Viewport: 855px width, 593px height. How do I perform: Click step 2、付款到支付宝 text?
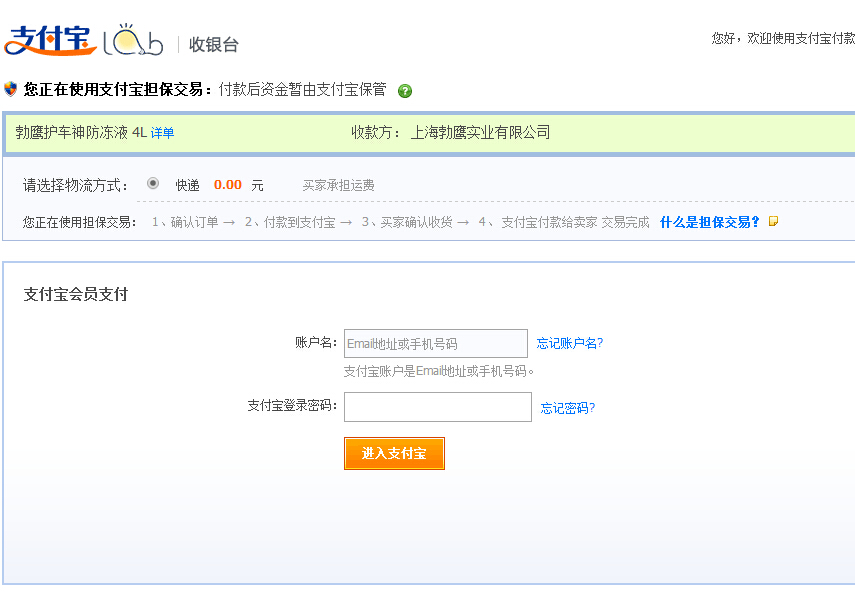click(x=290, y=222)
